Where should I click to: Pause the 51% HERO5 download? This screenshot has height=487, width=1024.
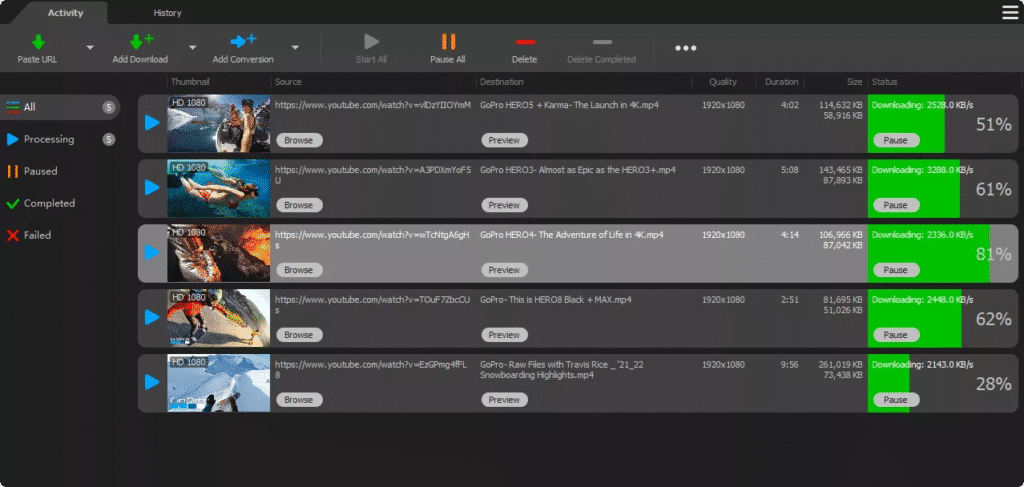click(x=896, y=140)
